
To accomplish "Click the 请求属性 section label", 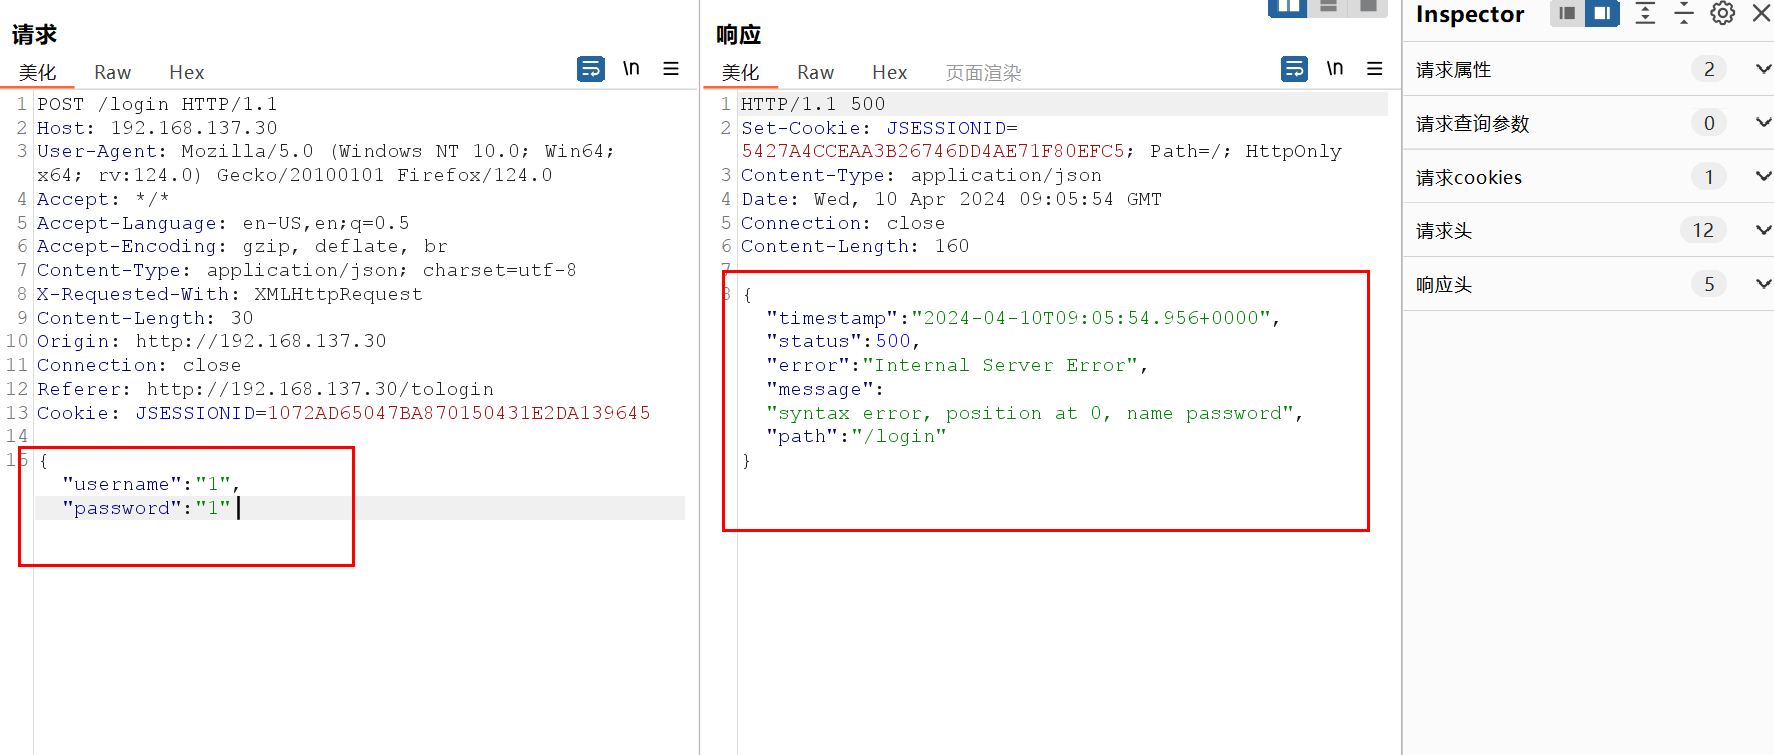I will point(1454,70).
